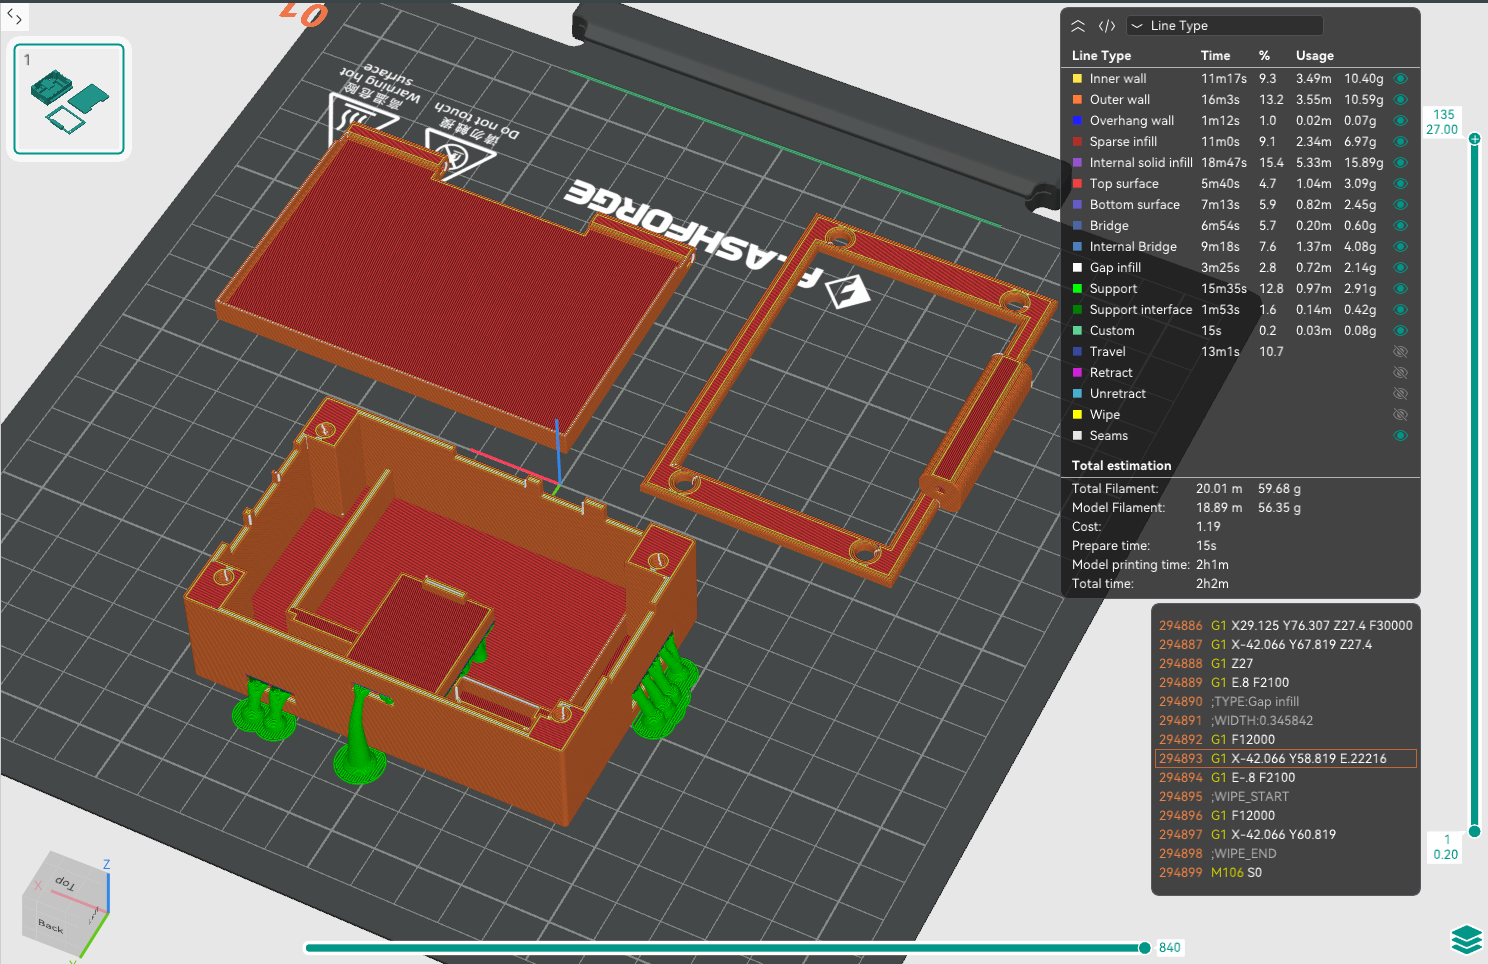Hide the Inner wall line type
This screenshot has width=1488, height=964.
tap(1400, 78)
